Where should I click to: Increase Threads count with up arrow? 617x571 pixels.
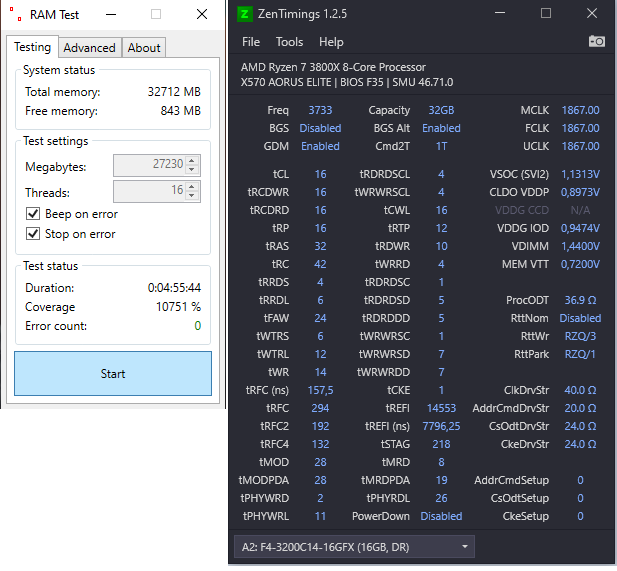coord(192,187)
